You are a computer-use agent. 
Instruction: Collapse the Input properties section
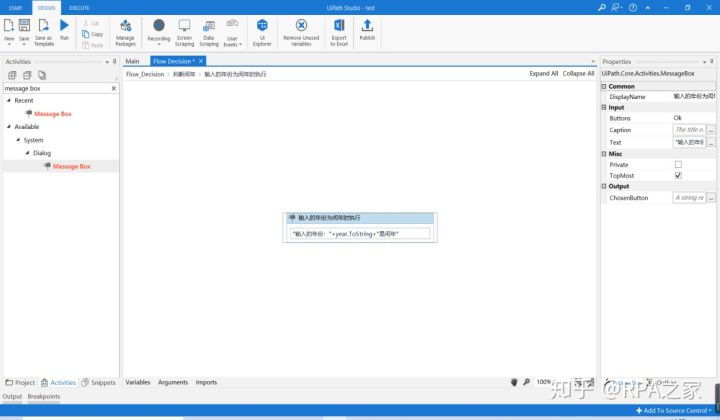[x=604, y=107]
